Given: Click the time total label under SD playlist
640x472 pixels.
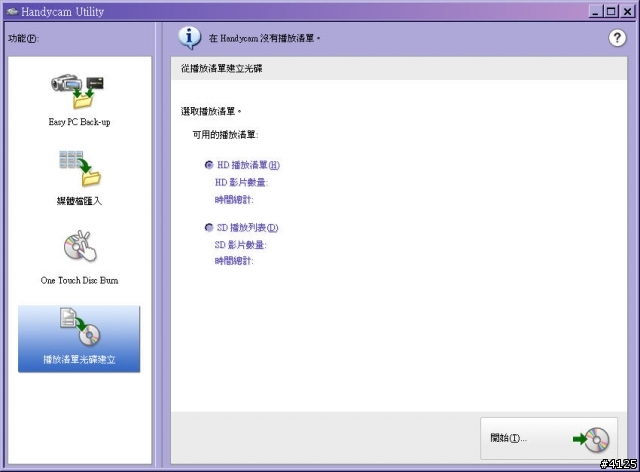Looking at the screenshot, I should [234, 261].
